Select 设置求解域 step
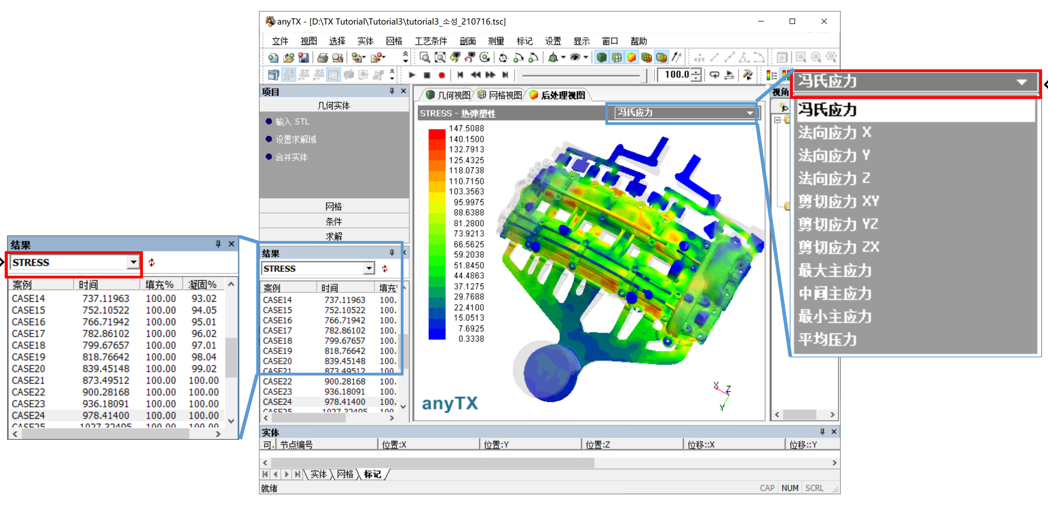Viewport: 1048px width, 506px height. tap(291, 139)
